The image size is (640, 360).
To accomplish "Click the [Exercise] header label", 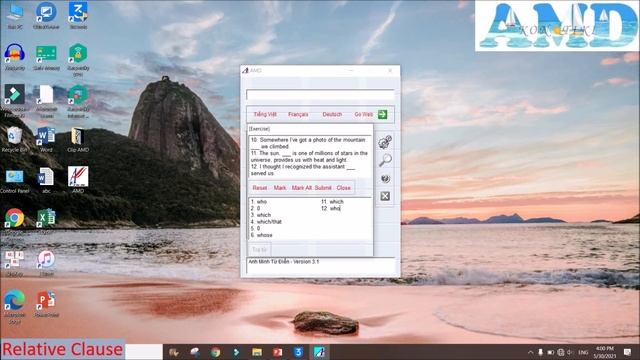I will [260, 129].
